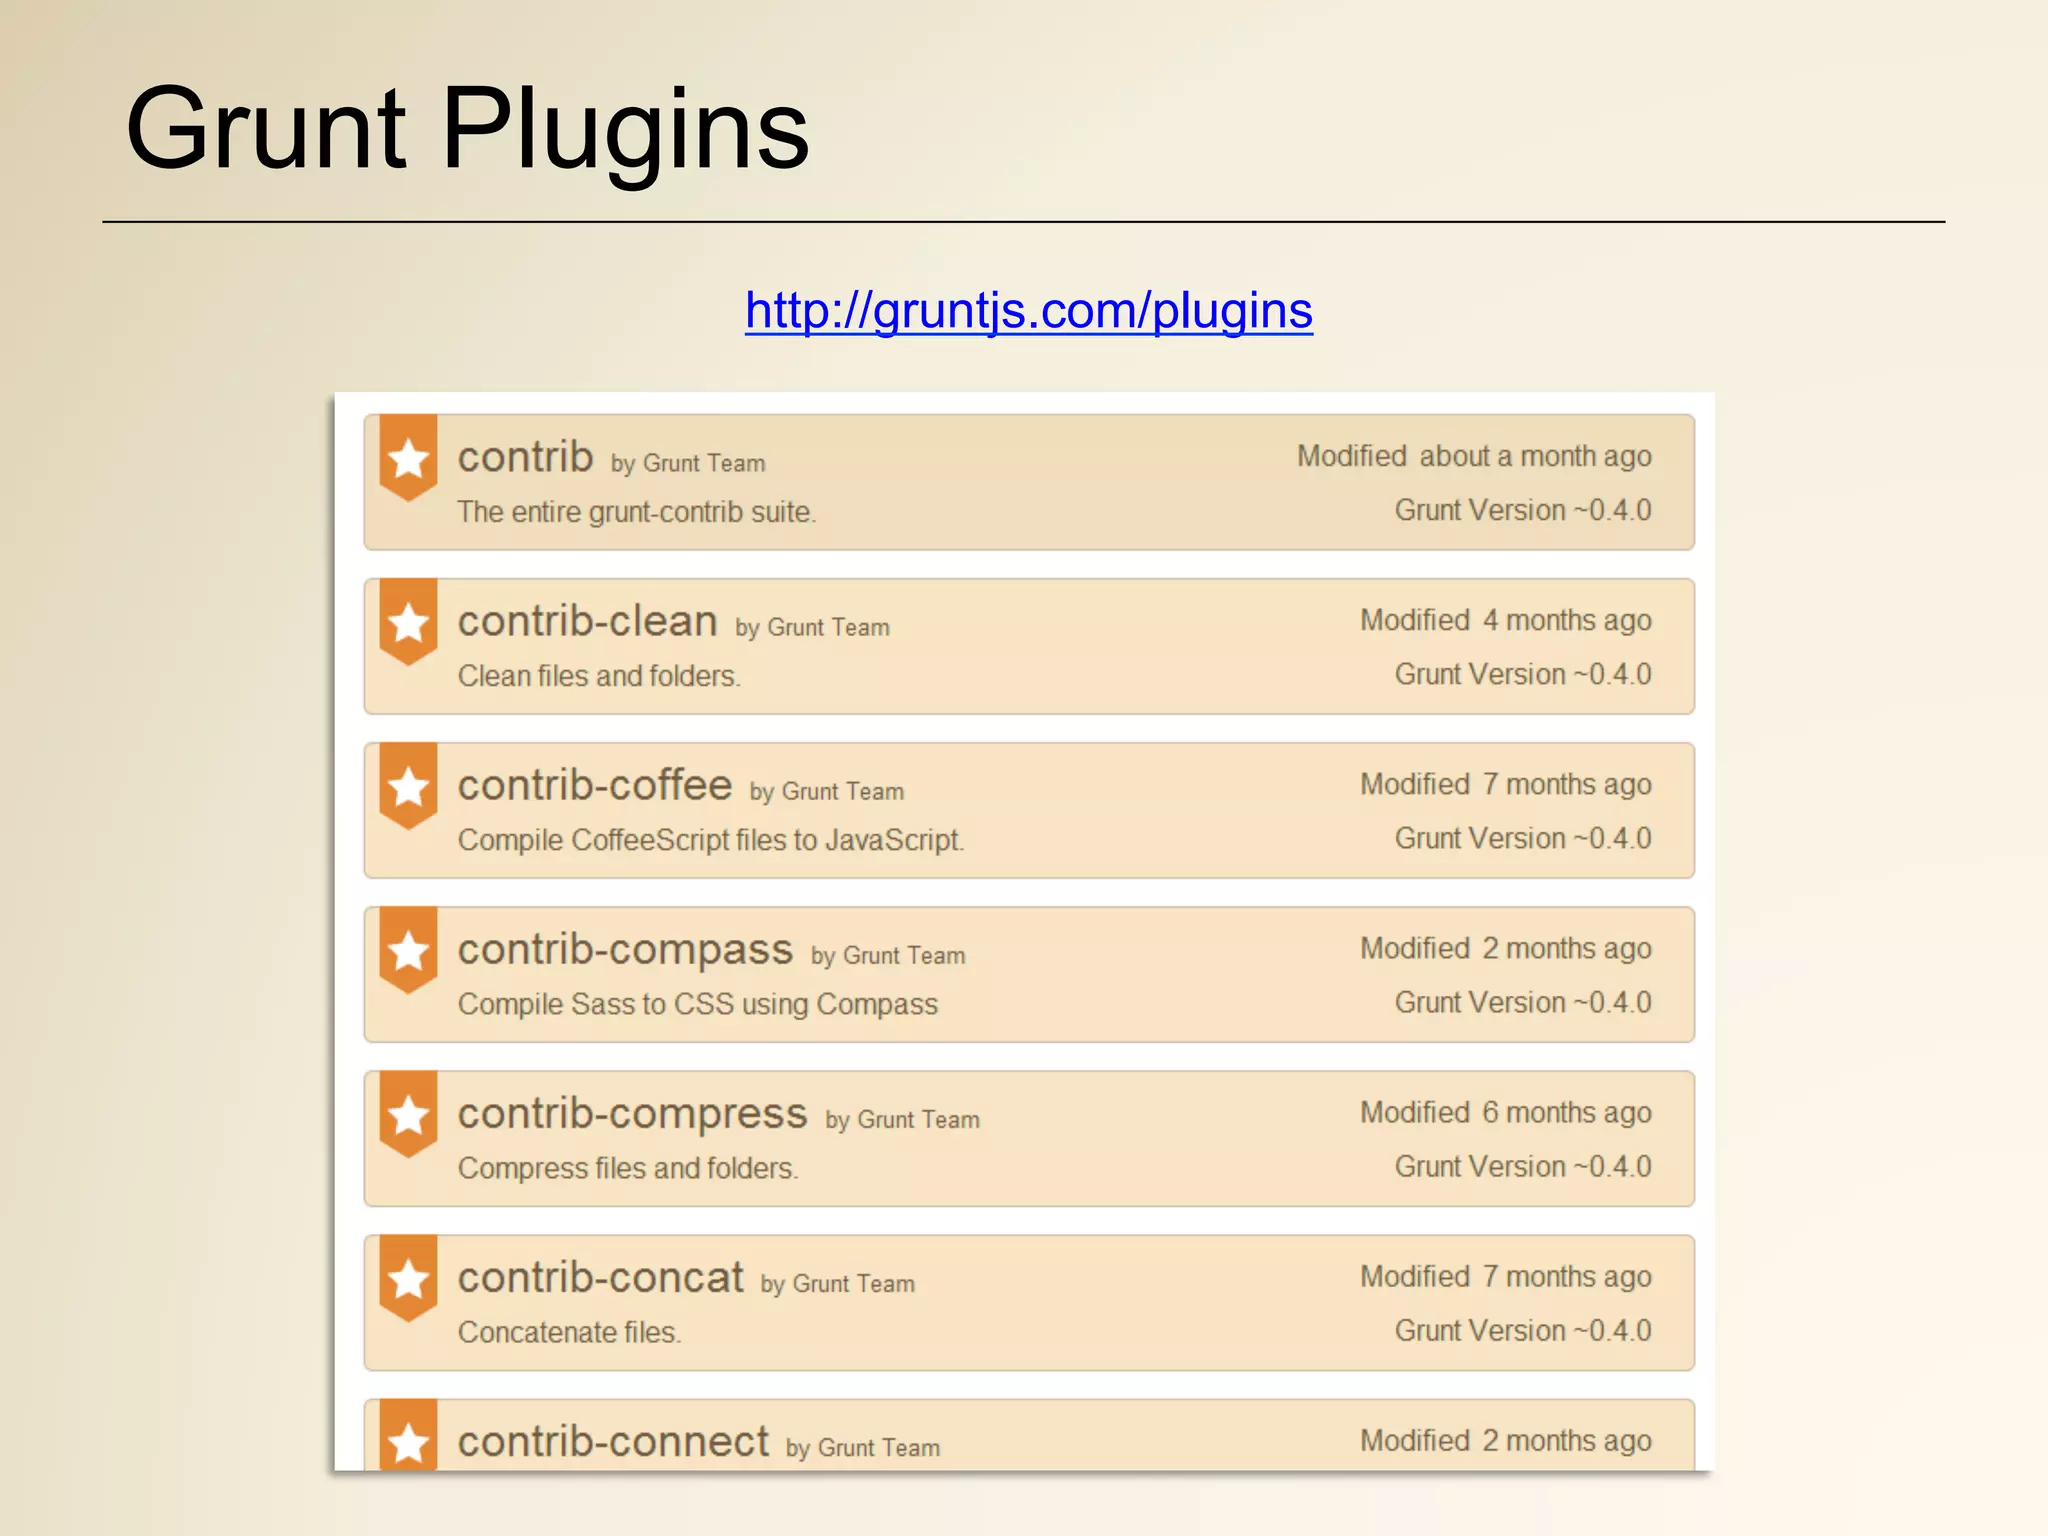Click 'Modified 7 months ago' on contrib-concat
This screenshot has height=1536, width=2048.
(x=1506, y=1277)
